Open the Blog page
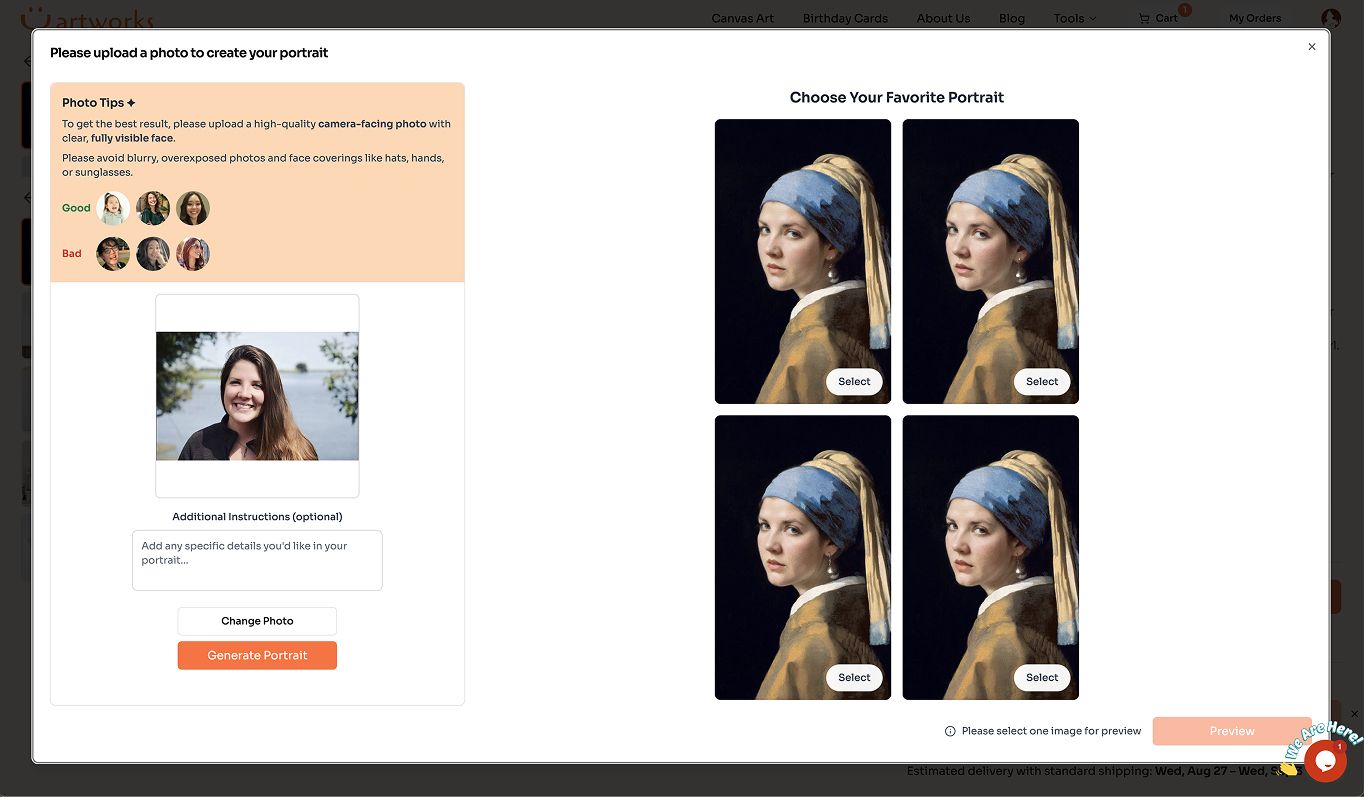Viewport: 1364px width, 797px height. [1012, 18]
